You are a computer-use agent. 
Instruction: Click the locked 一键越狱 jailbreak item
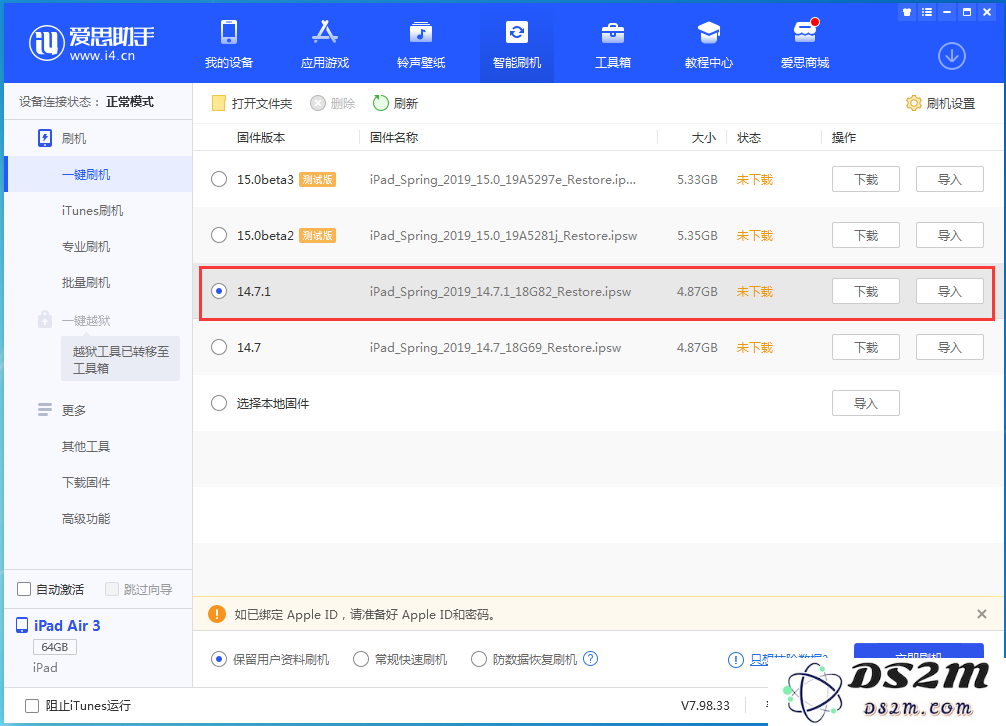coord(74,320)
